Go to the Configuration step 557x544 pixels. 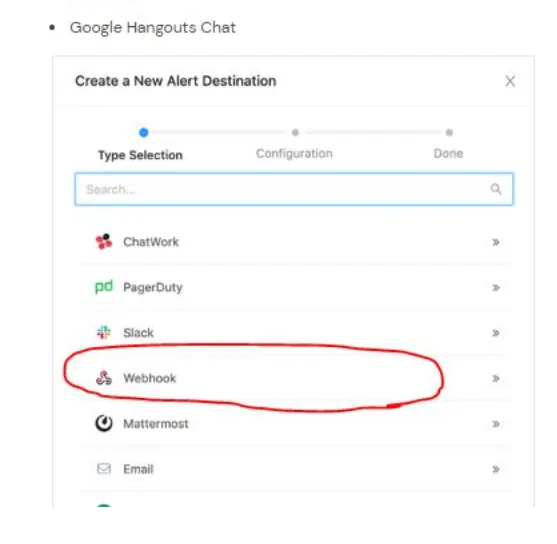294,153
